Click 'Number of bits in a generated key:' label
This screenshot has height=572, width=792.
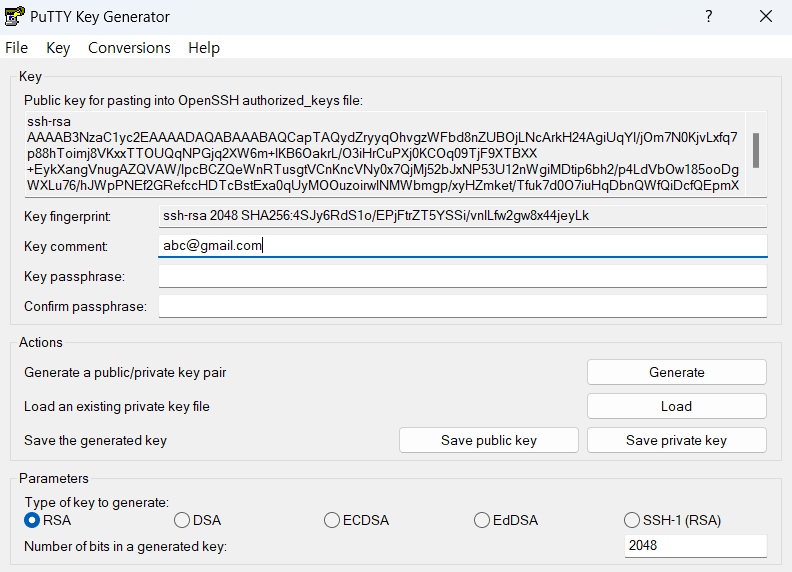(125, 546)
